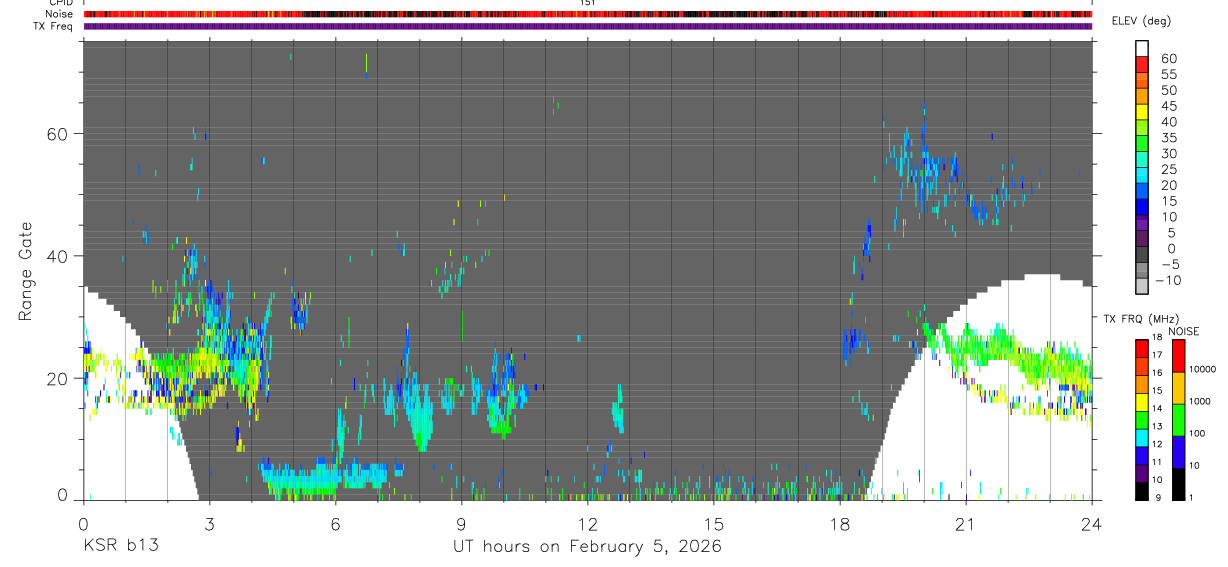Click the '-10' label on the ELEV color bar
The width and height of the screenshot is (1228, 567).
tap(1170, 279)
